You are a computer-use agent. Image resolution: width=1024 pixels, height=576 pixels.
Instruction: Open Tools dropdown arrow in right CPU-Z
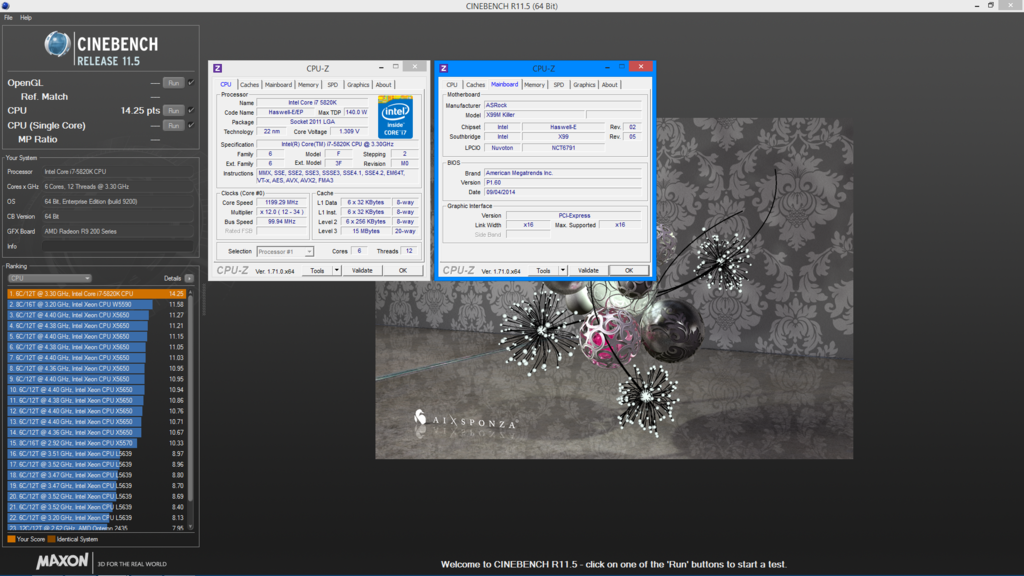(x=563, y=270)
